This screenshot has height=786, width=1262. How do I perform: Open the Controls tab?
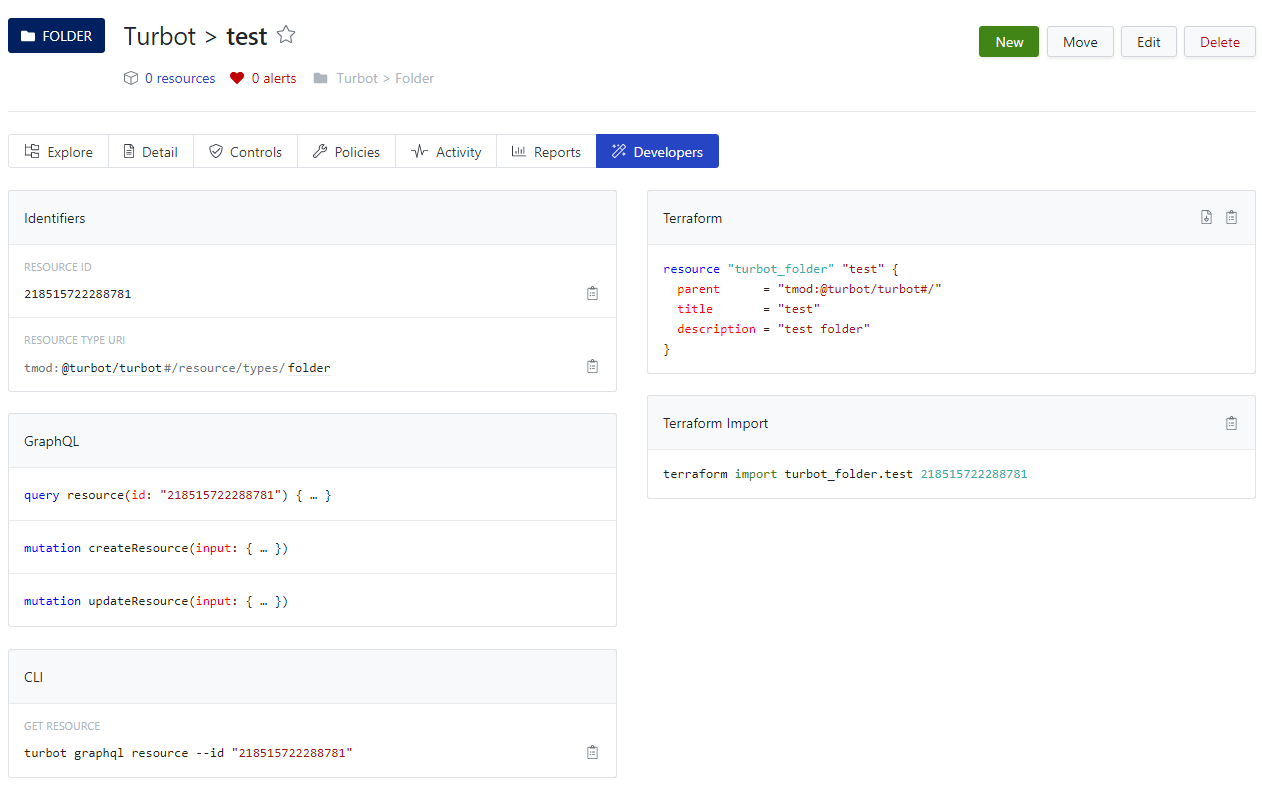pyautogui.click(x=245, y=152)
